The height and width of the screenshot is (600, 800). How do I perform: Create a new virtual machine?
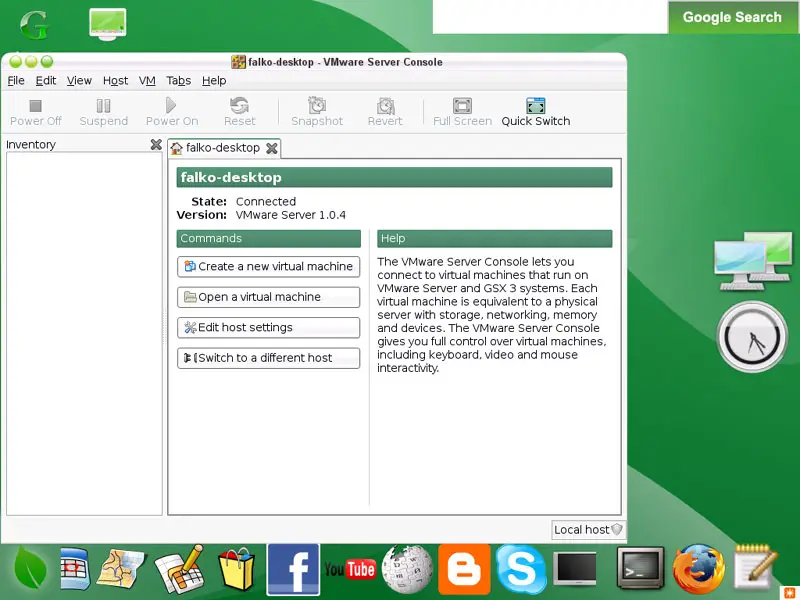point(268,266)
